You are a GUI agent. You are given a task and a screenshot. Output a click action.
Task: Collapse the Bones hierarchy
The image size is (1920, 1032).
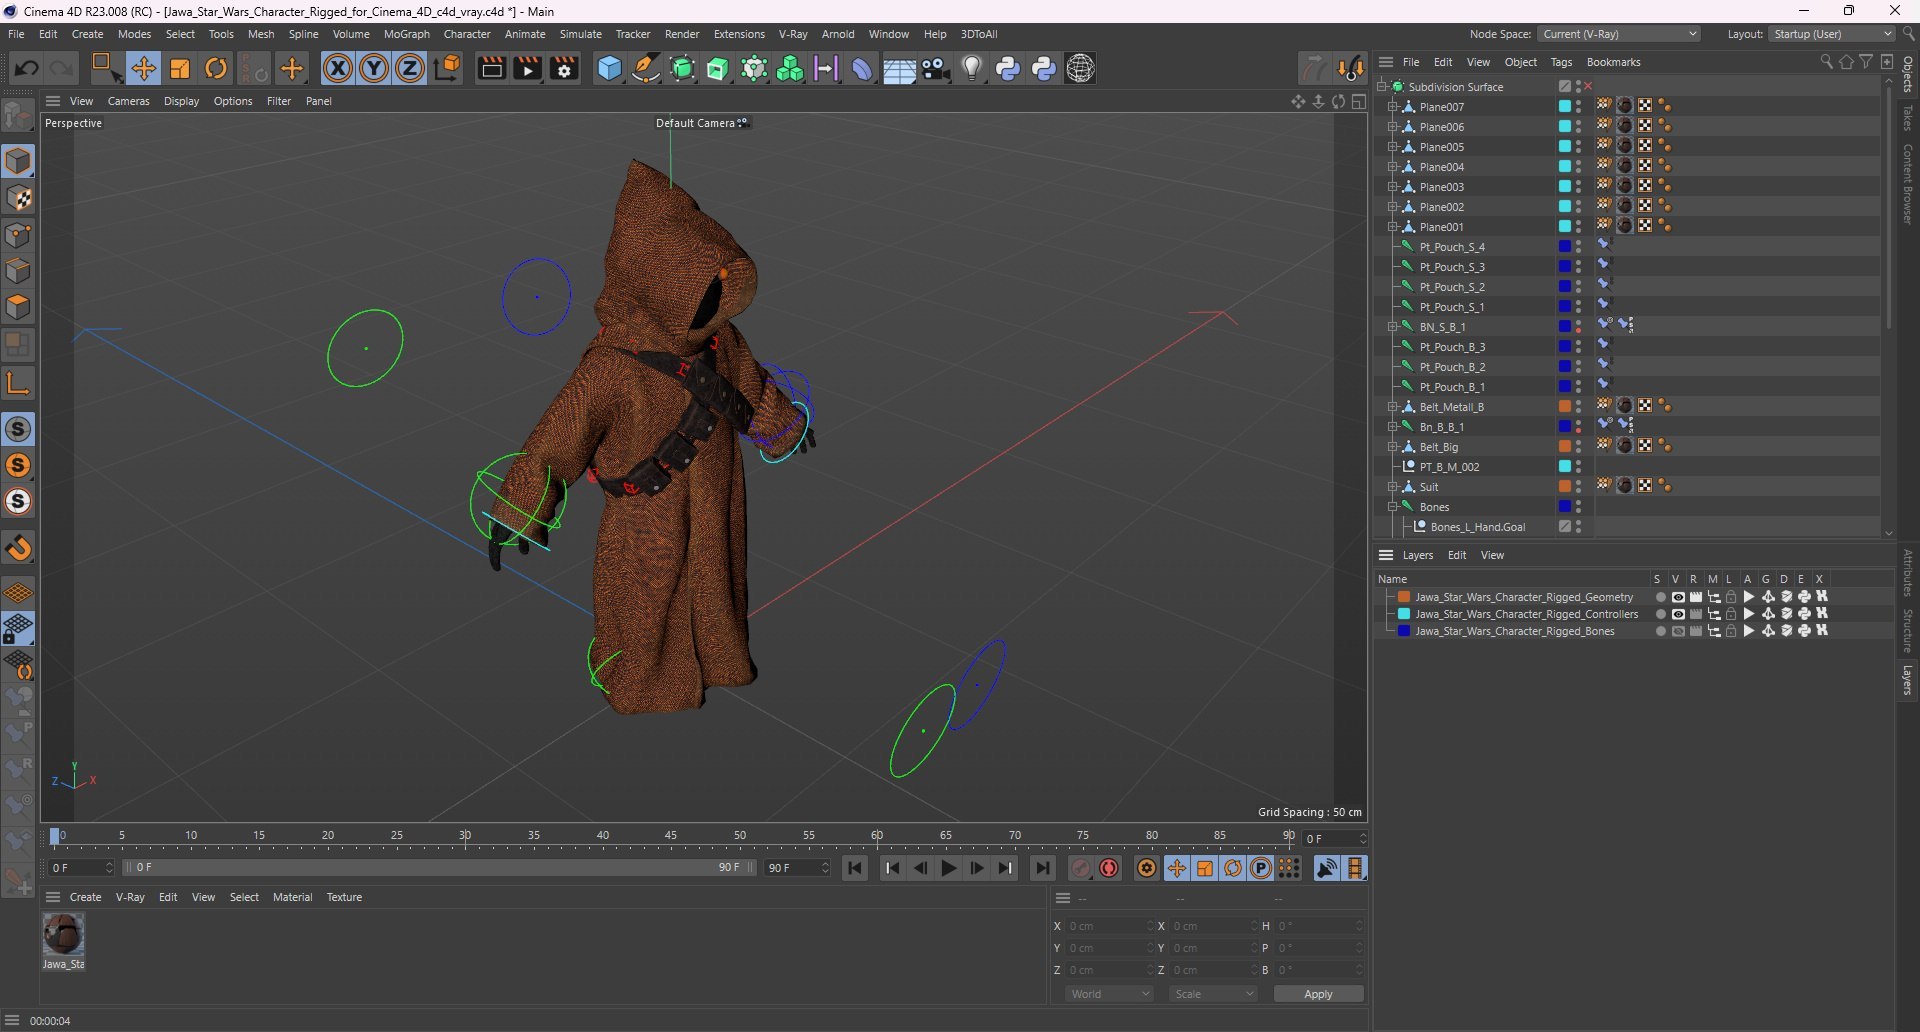click(x=1392, y=507)
